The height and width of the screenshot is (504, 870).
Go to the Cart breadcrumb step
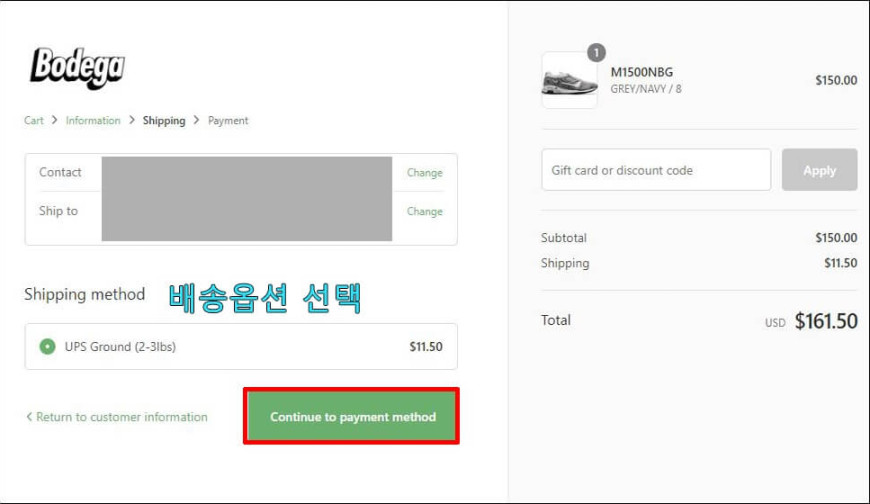(x=34, y=120)
